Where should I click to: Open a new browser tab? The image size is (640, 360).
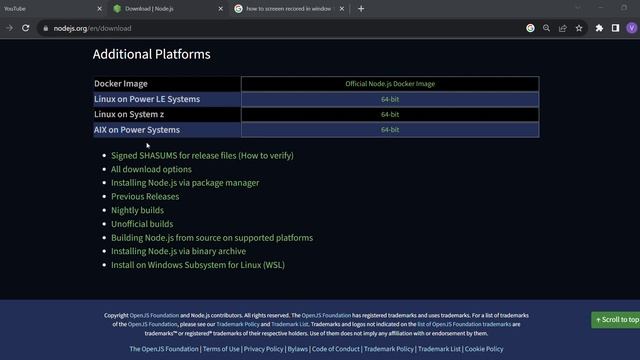[x=361, y=9]
